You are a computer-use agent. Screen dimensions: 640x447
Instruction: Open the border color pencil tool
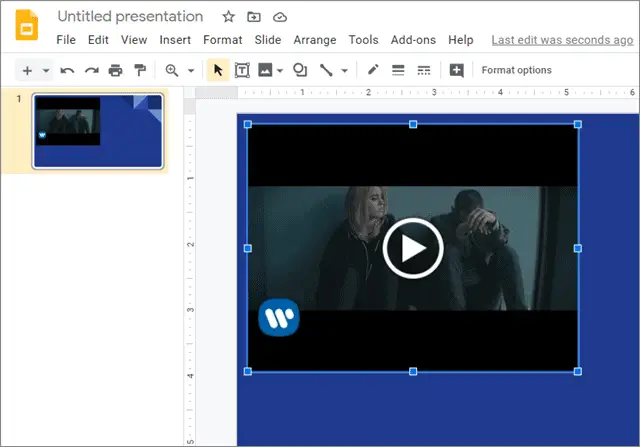373,70
